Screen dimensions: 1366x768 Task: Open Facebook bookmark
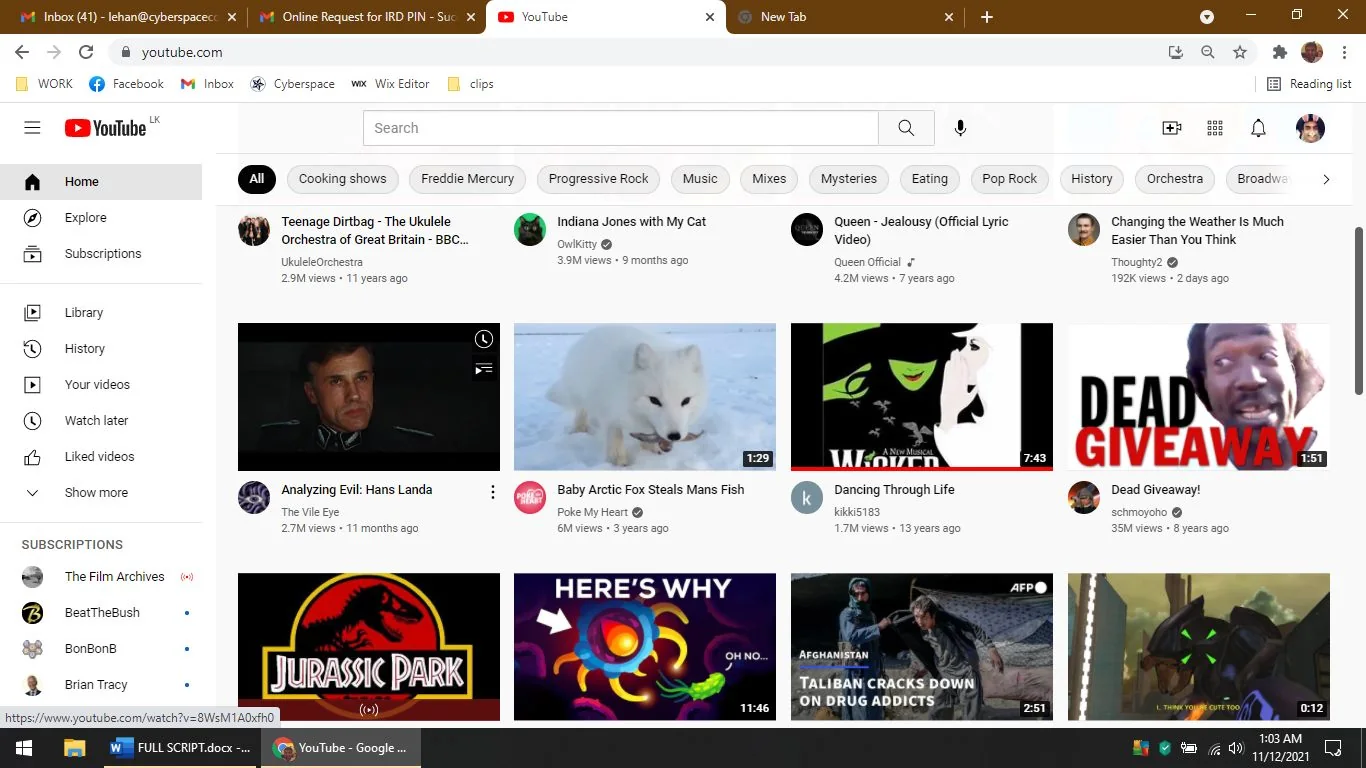point(126,84)
